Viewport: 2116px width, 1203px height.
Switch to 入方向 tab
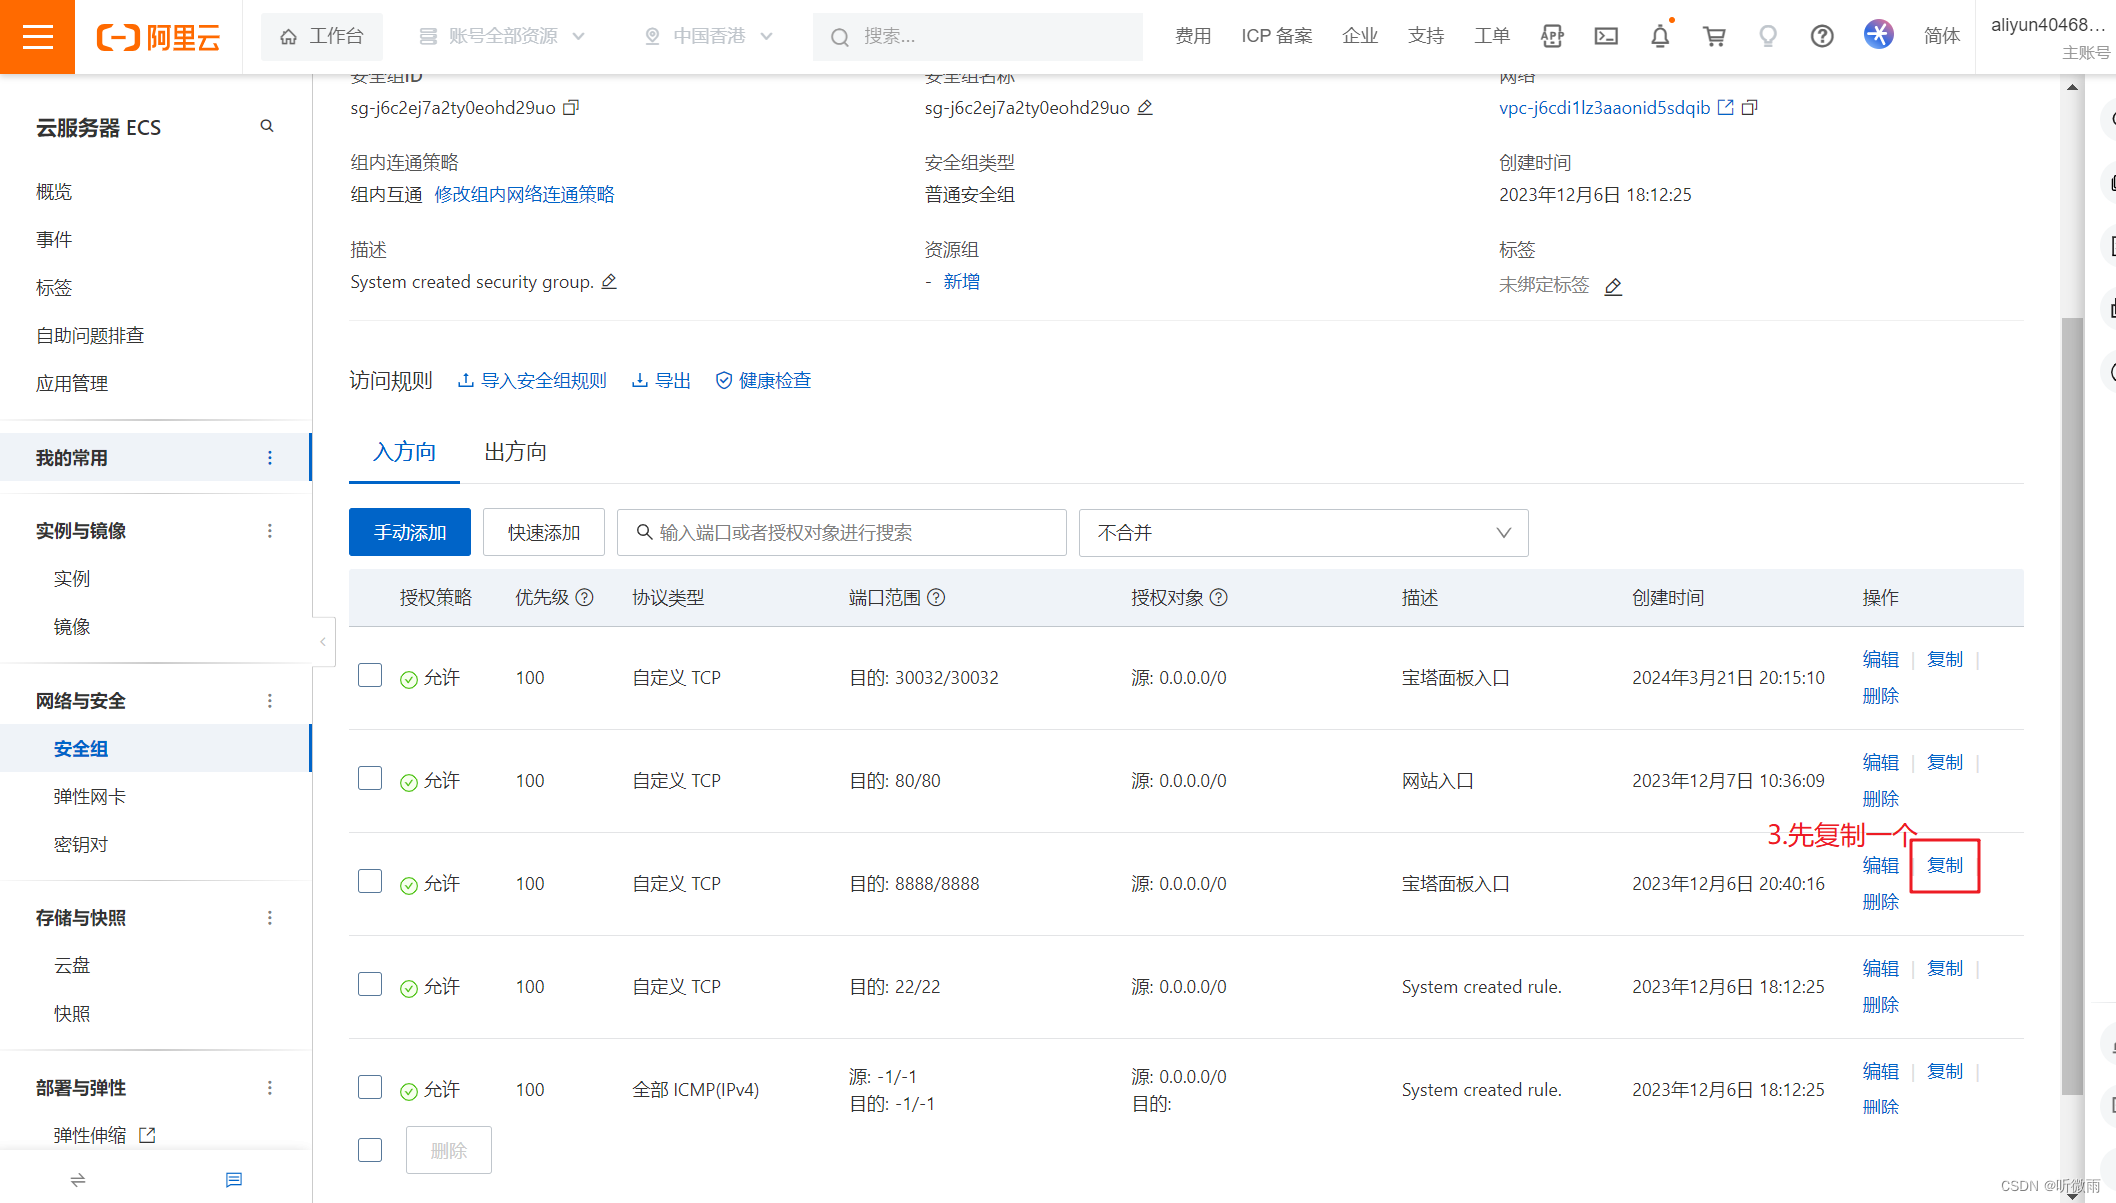pyautogui.click(x=404, y=452)
